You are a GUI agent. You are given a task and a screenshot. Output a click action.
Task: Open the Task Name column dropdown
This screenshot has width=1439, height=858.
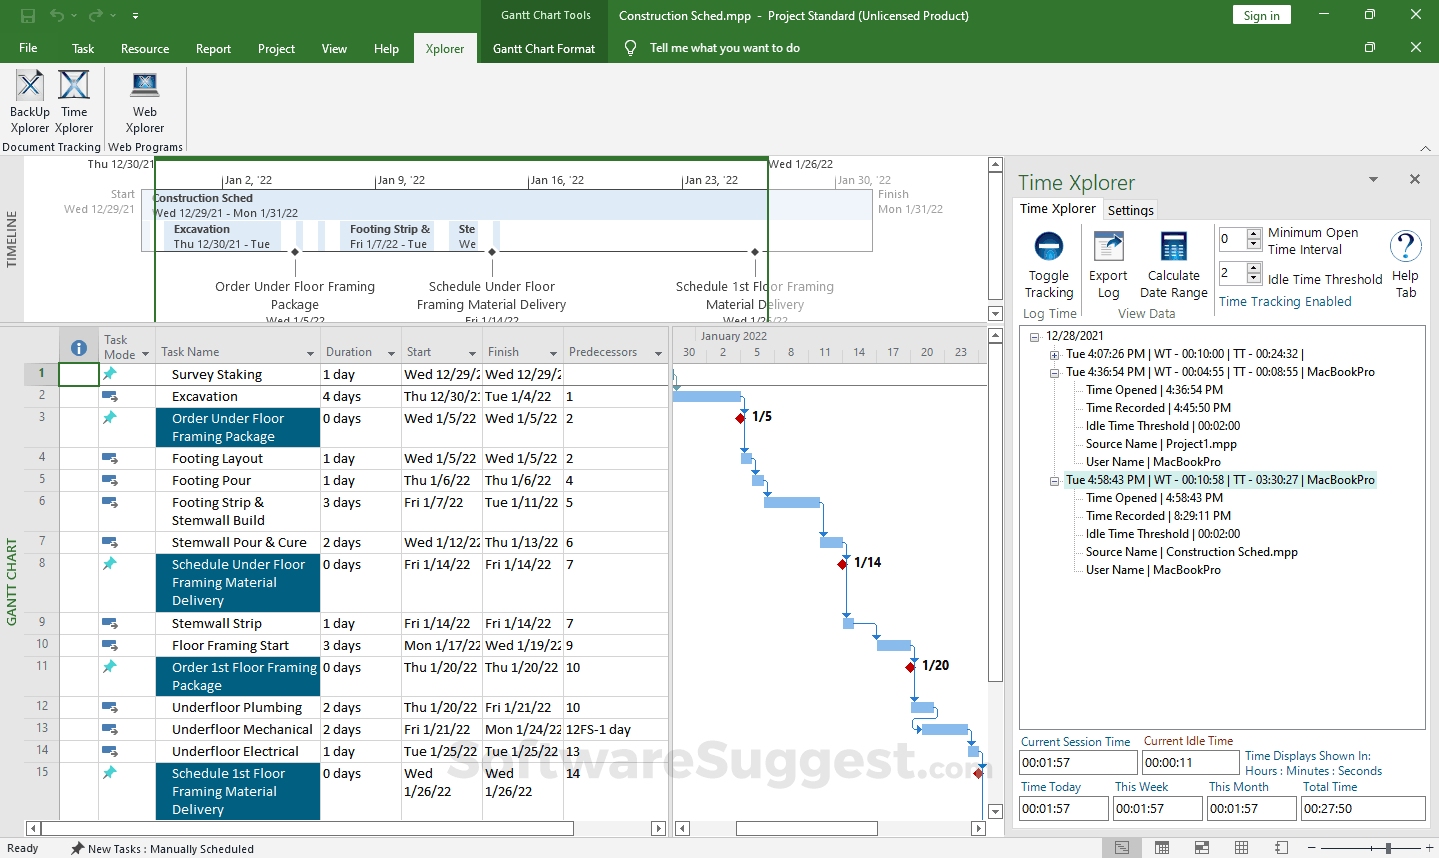point(310,354)
